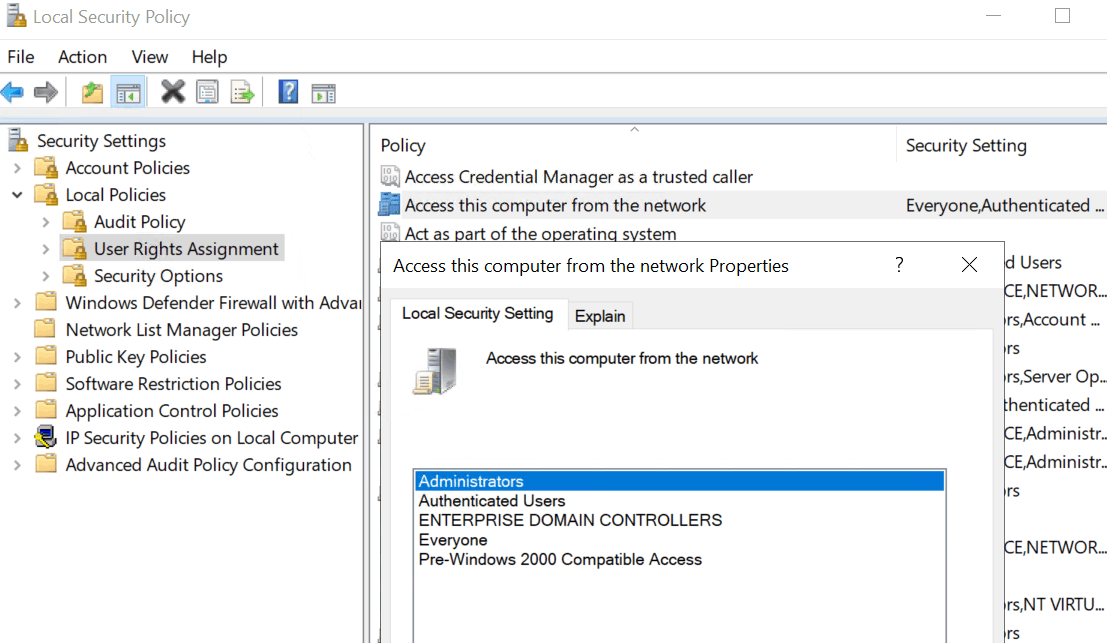The width and height of the screenshot is (1107, 643).
Task: Click the Access Credential Manager policy icon
Action: (390, 176)
